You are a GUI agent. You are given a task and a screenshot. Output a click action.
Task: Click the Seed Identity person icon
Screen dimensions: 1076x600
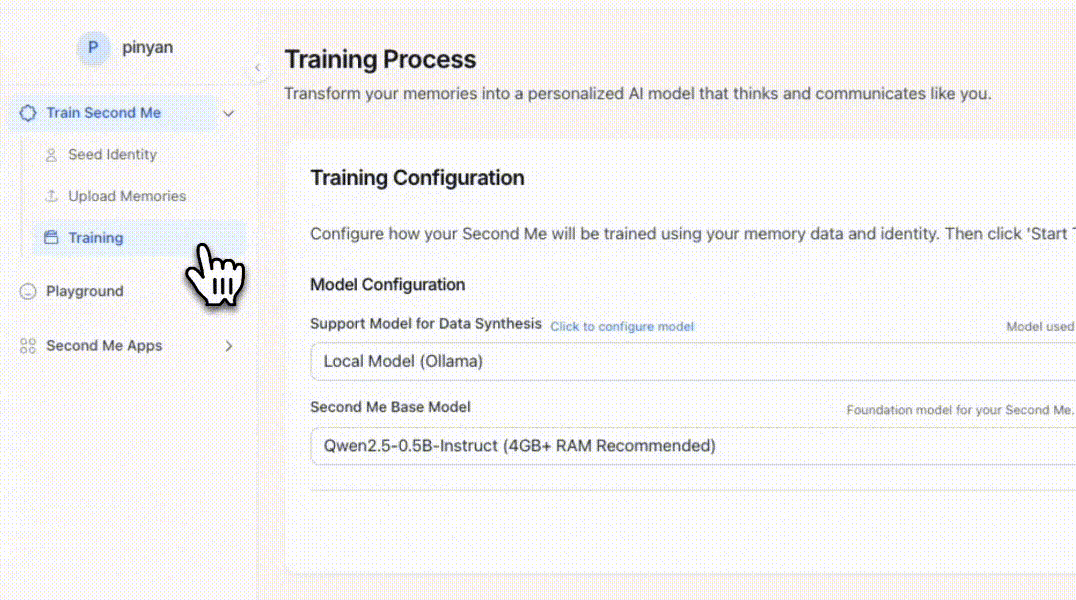click(x=51, y=155)
